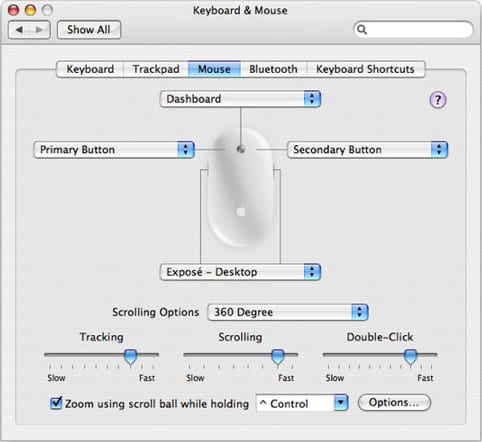
Task: Click the search magnifier icon
Action: pos(362,30)
